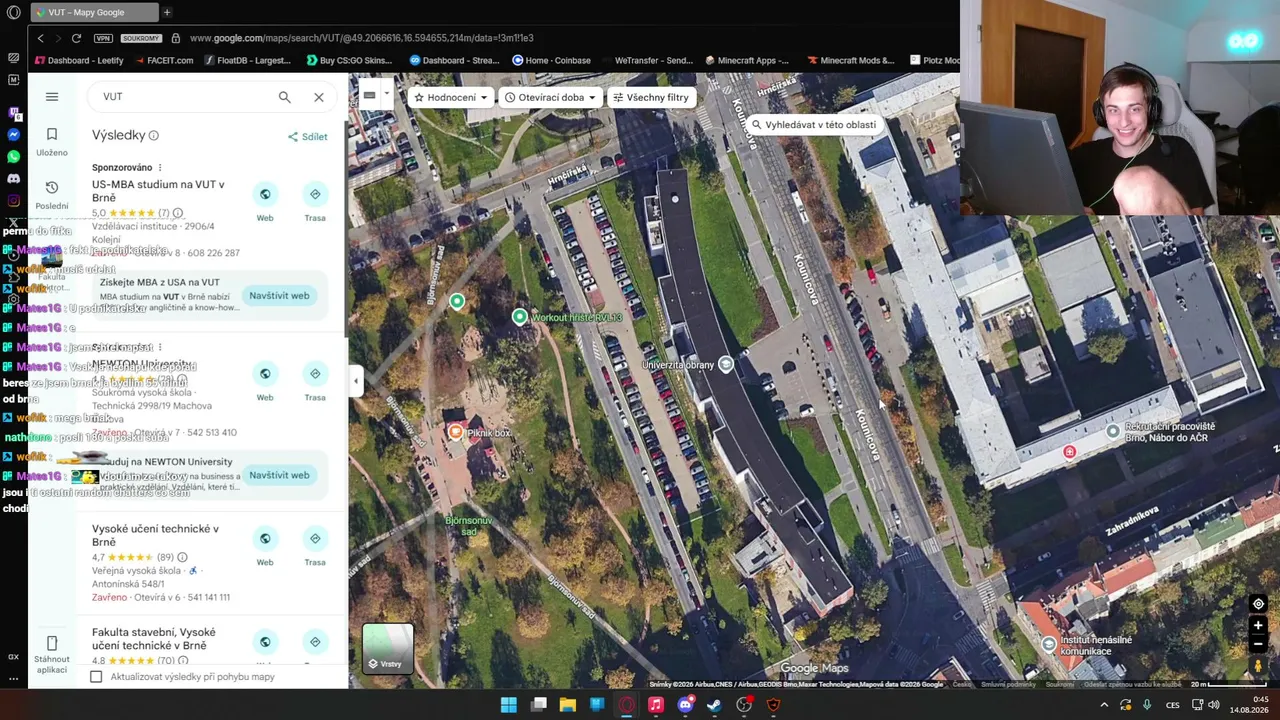The height and width of the screenshot is (720, 1280).
Task: Open the Hodnocení rating filter dropdown
Action: (451, 97)
